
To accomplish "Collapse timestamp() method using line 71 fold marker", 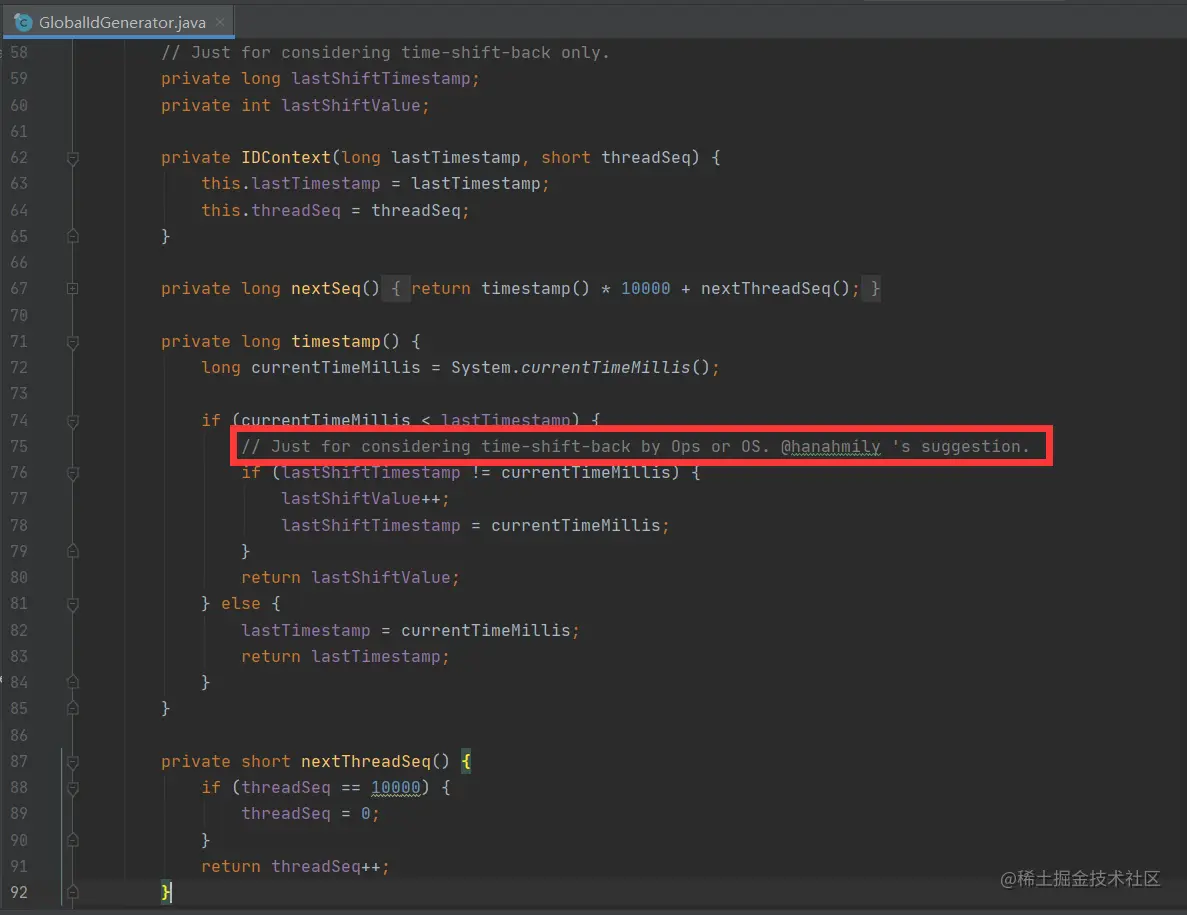I will click(73, 342).
